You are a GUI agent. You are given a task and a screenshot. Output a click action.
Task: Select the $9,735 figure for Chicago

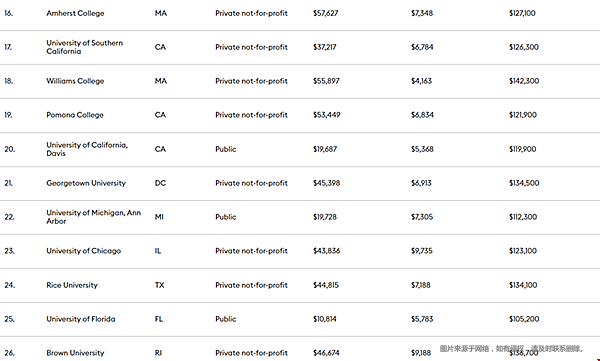pos(422,251)
